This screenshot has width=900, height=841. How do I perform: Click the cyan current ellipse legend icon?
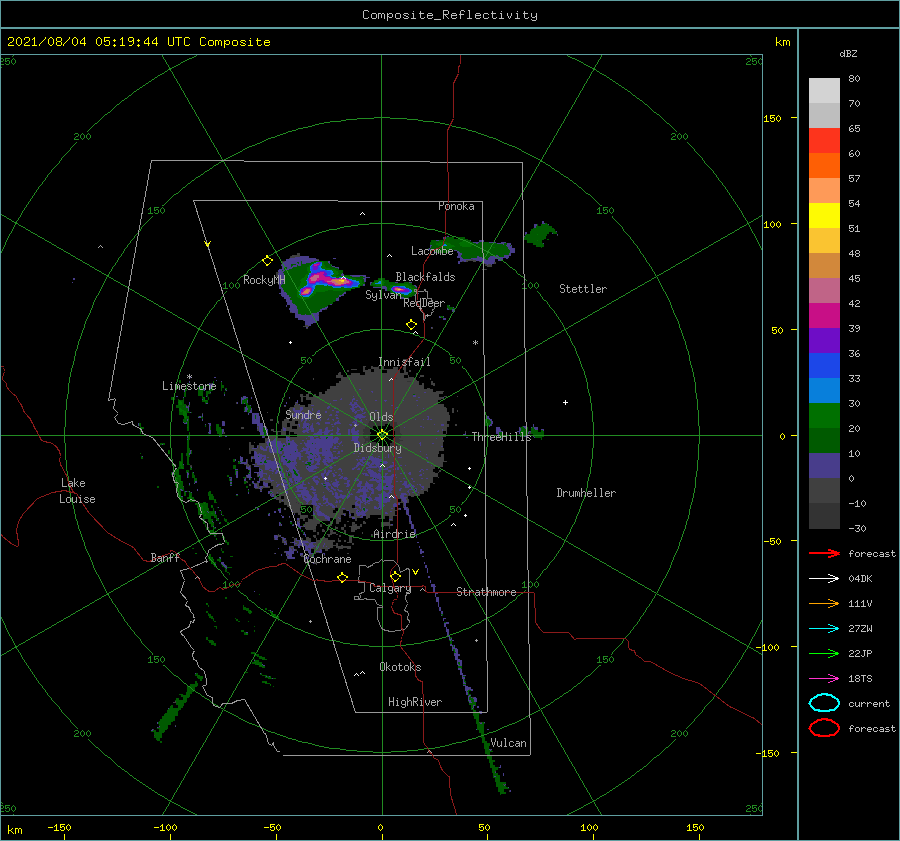click(824, 703)
